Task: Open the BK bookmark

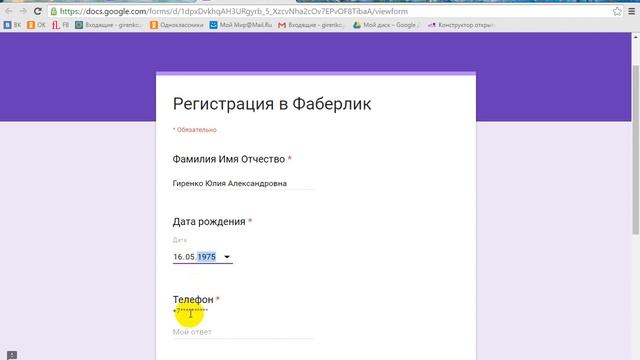Action: tap(12, 25)
